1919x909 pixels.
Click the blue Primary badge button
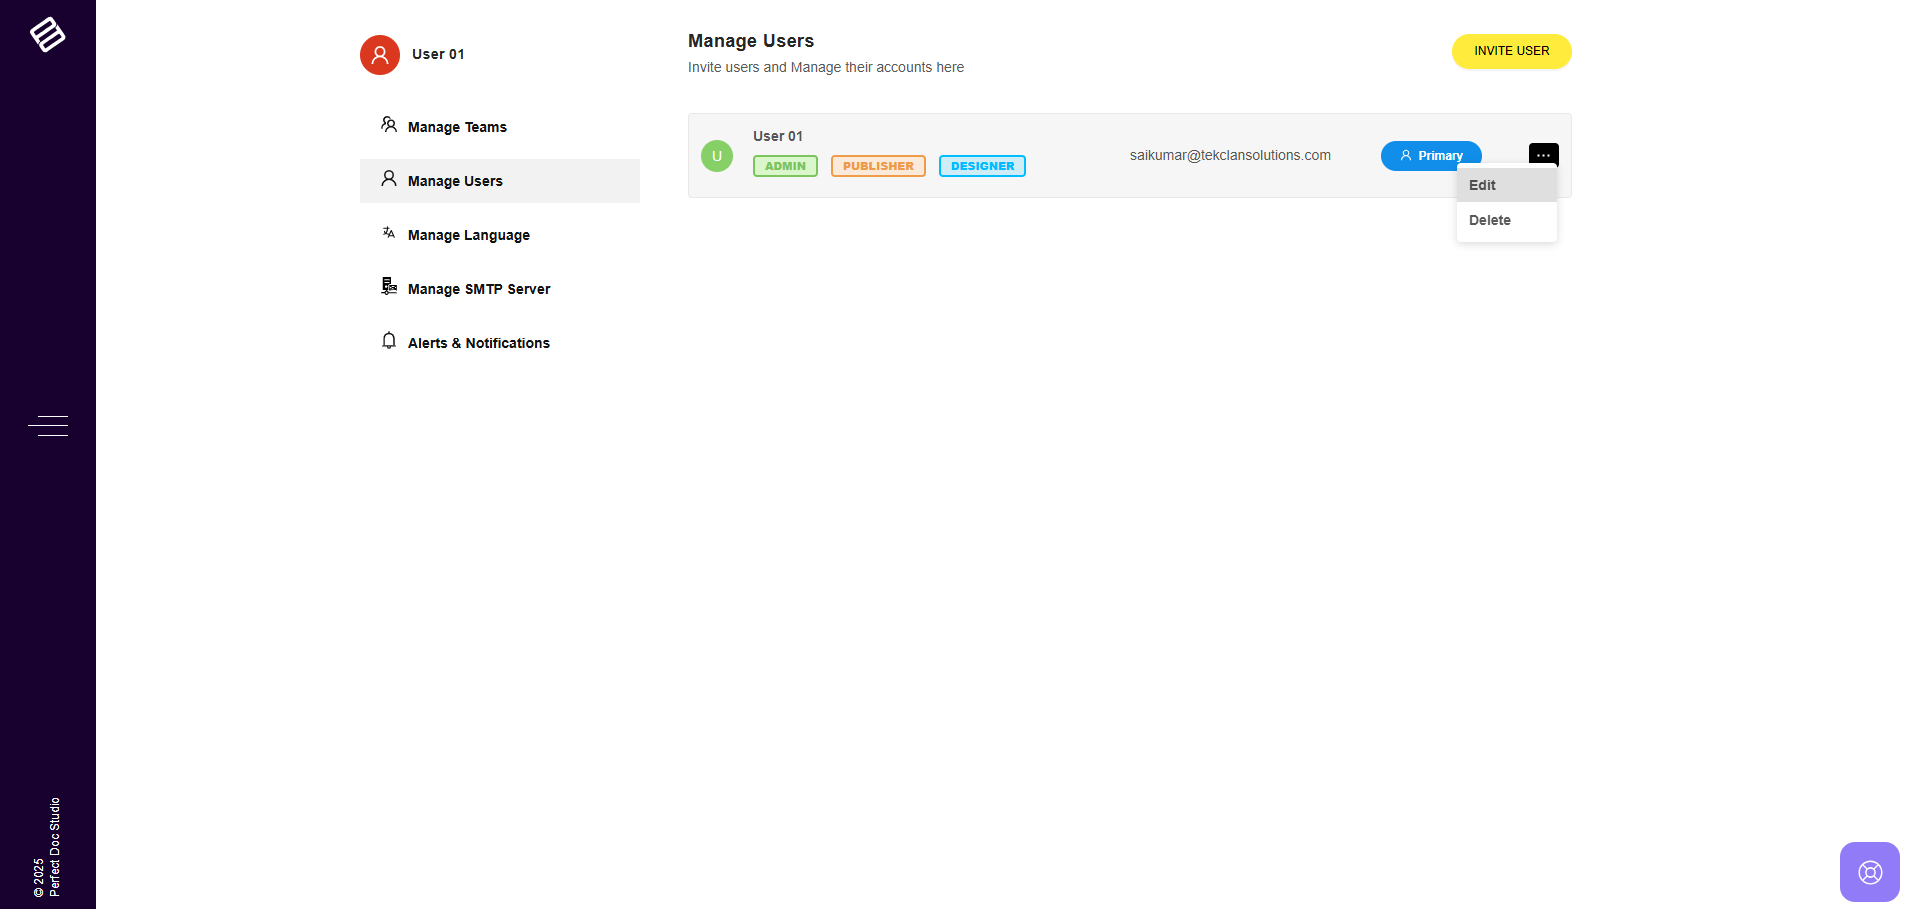(x=1430, y=155)
